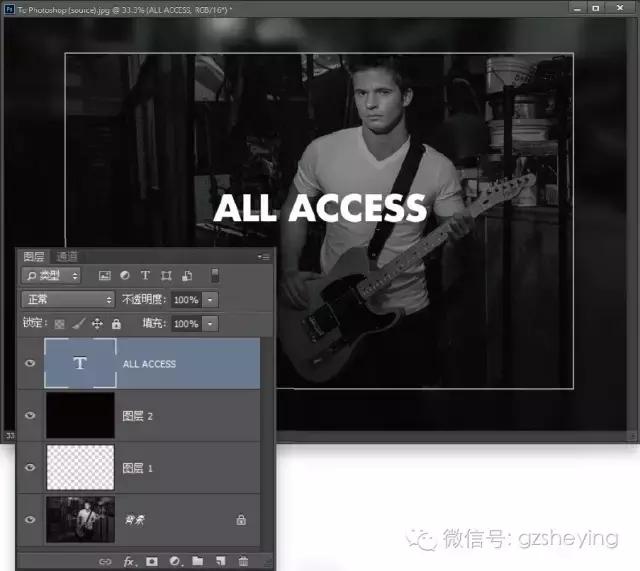Add a layer mask using bottom icon
The width and height of the screenshot is (640, 571).
click(152, 562)
